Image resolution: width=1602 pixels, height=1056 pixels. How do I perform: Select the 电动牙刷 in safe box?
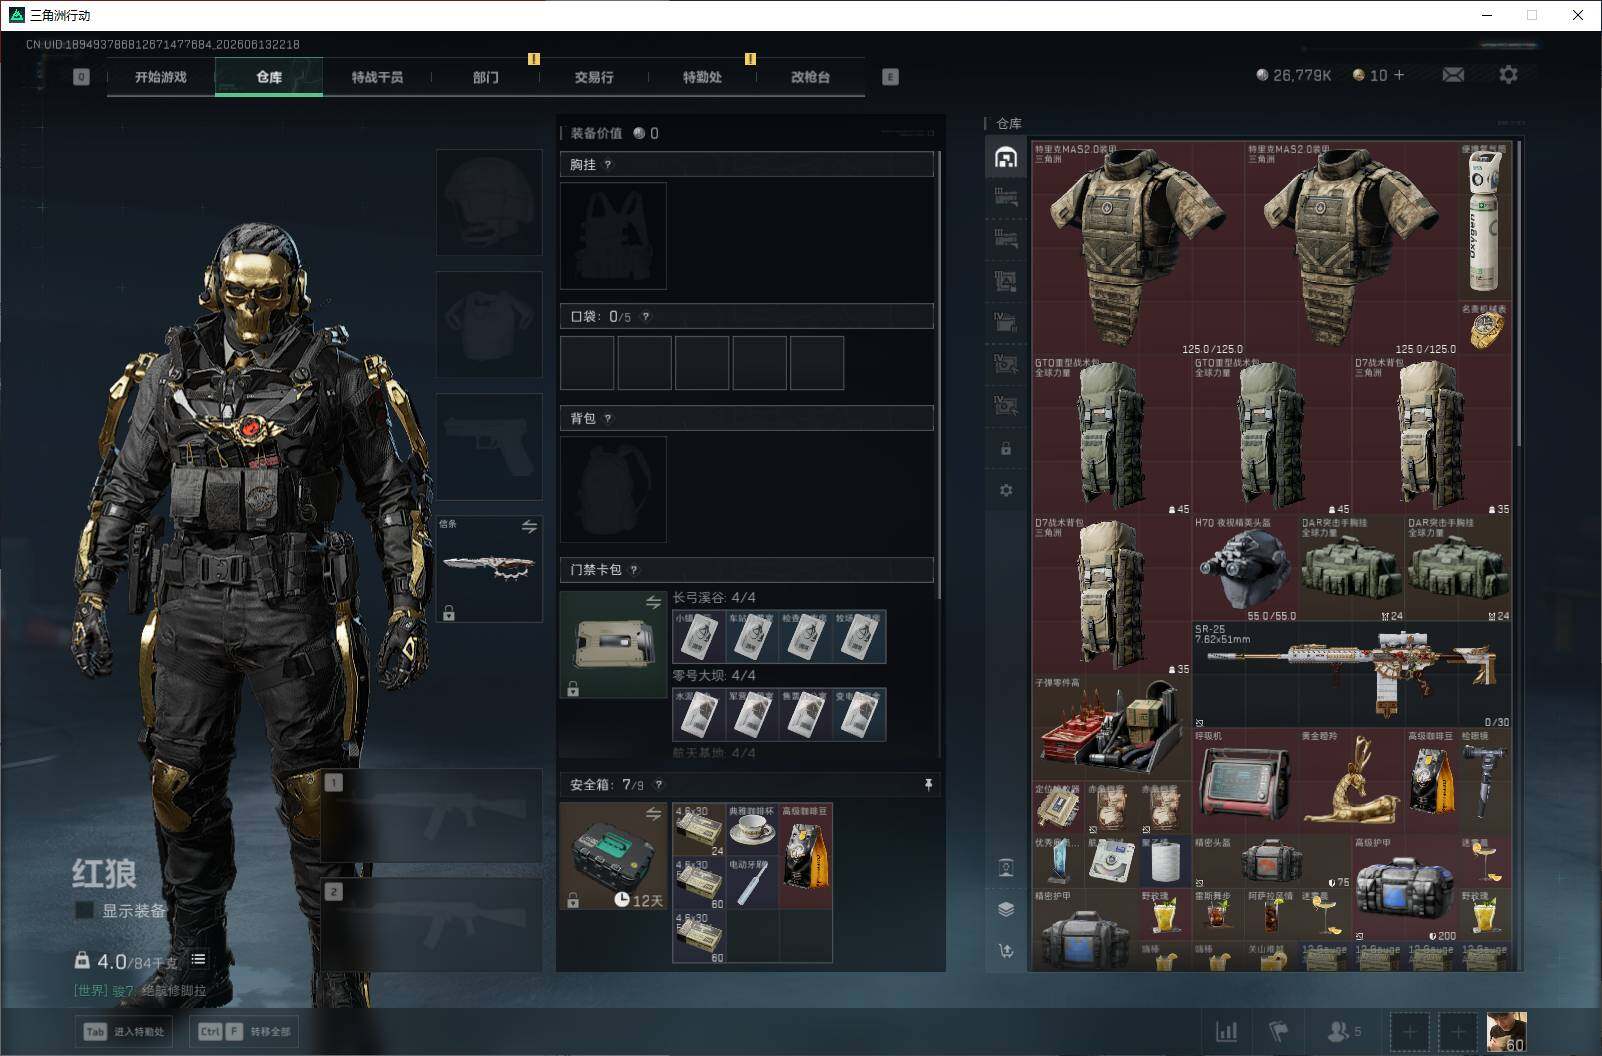[752, 883]
